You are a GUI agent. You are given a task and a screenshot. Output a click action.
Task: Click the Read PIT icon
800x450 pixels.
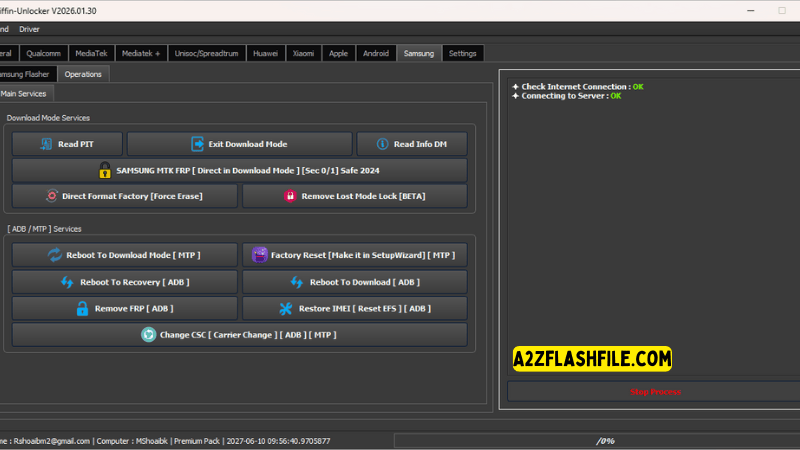tap(46, 144)
